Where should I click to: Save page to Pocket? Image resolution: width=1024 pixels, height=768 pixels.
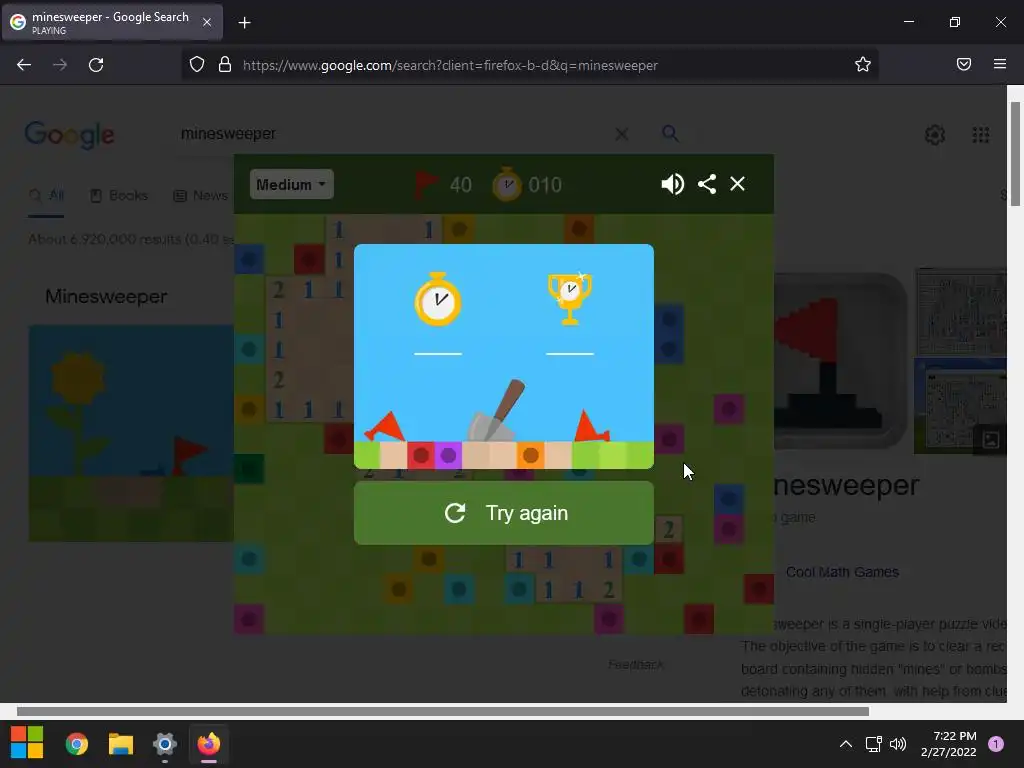[x=964, y=64]
